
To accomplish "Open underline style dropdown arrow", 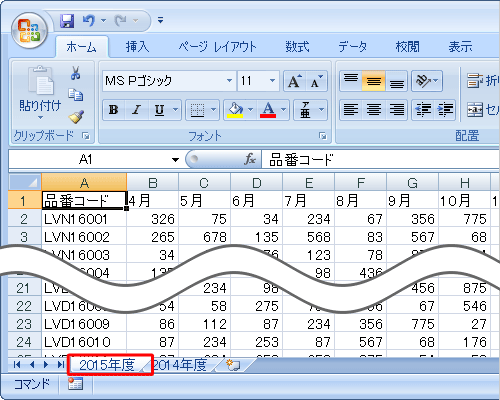I will point(175,110).
